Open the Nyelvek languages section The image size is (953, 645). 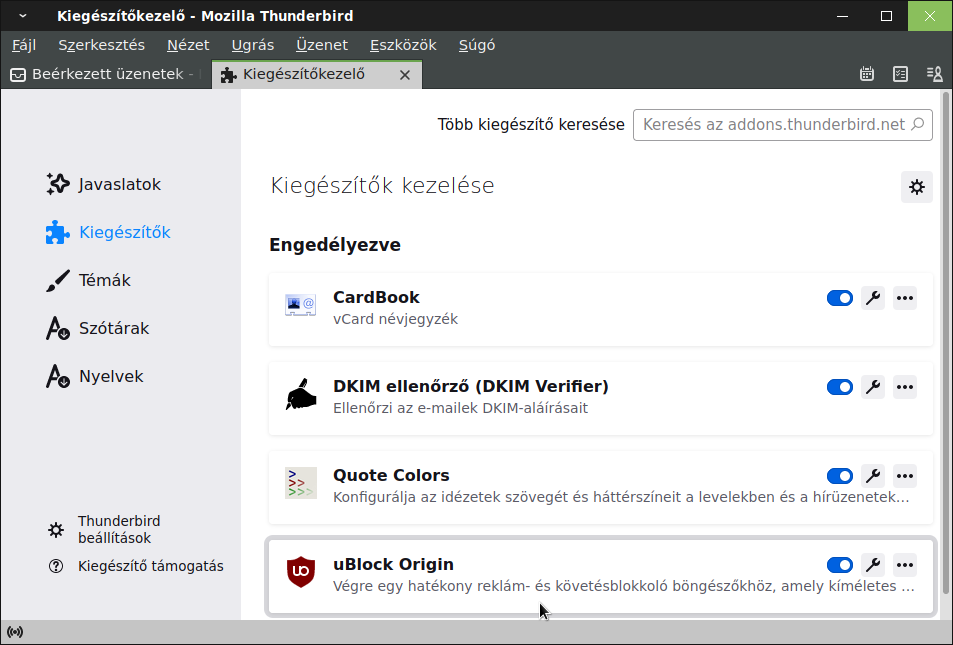click(94, 376)
